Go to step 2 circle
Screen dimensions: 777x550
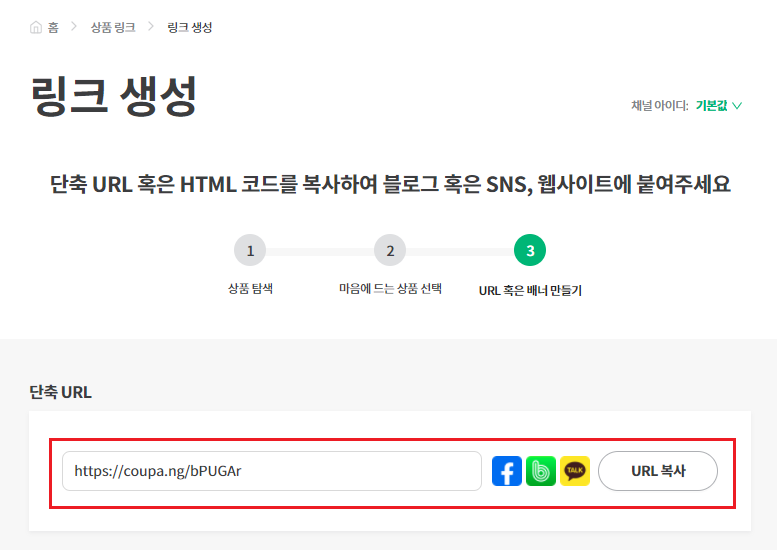tap(390, 250)
